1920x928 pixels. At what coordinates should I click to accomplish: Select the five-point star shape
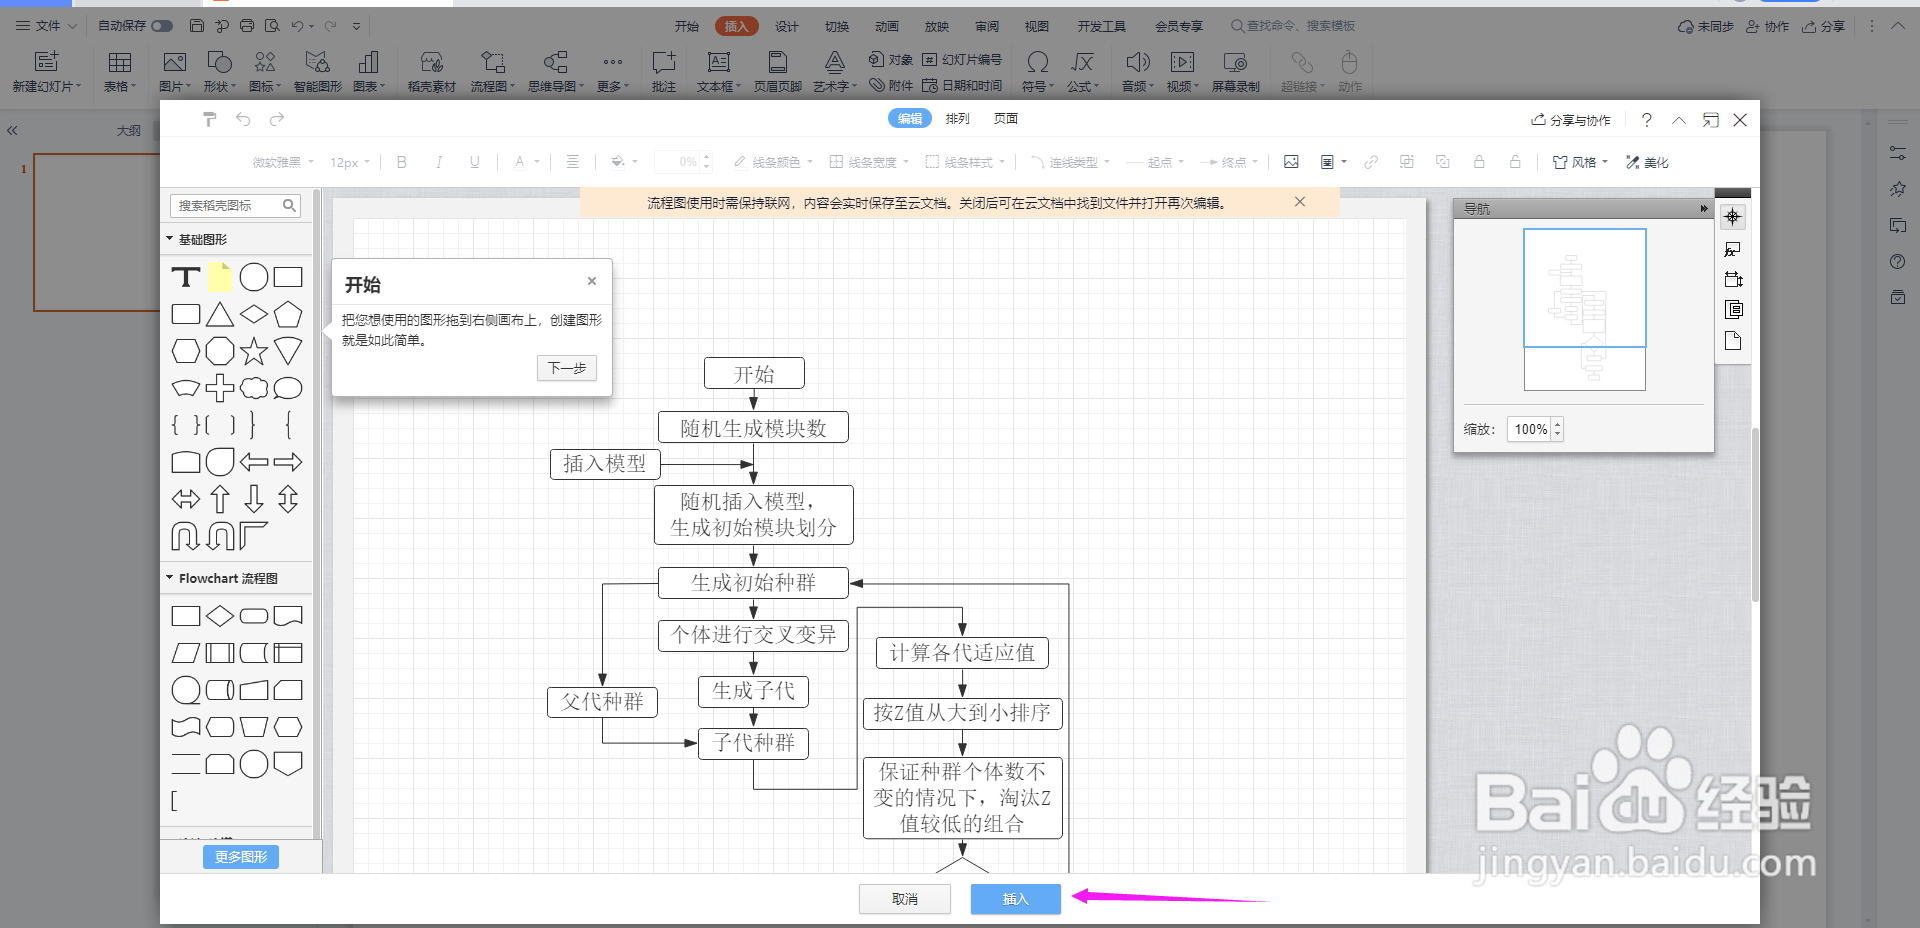[254, 351]
